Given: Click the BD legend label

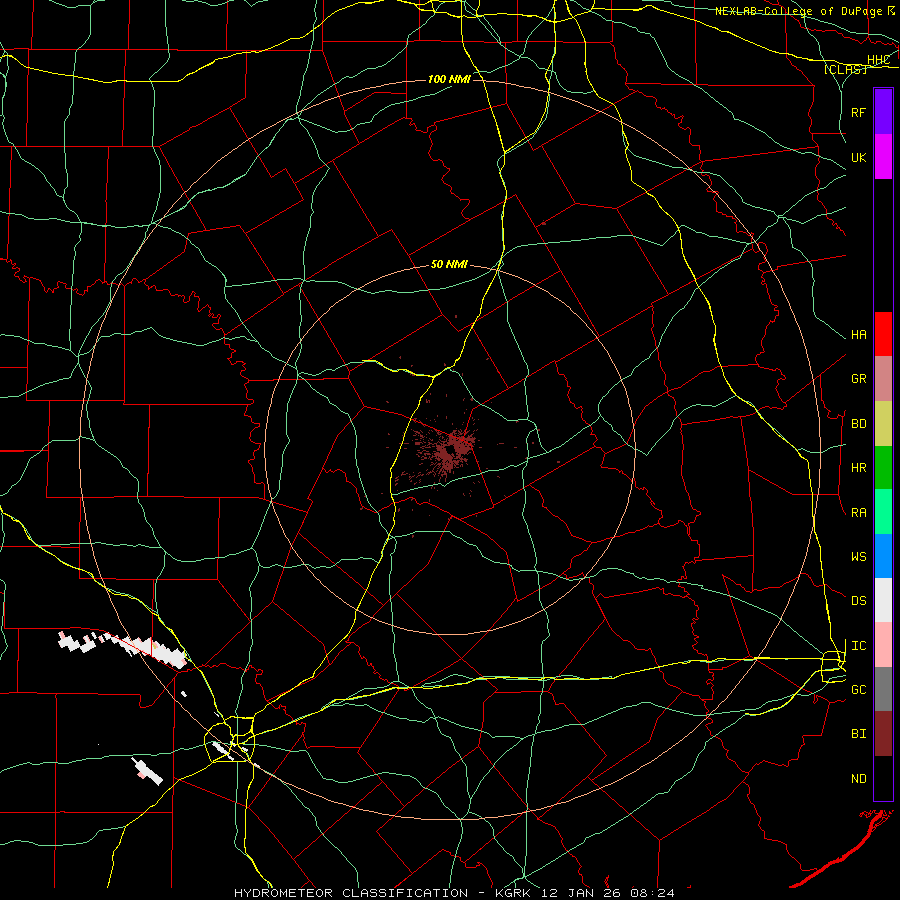Looking at the screenshot, I should point(858,424).
